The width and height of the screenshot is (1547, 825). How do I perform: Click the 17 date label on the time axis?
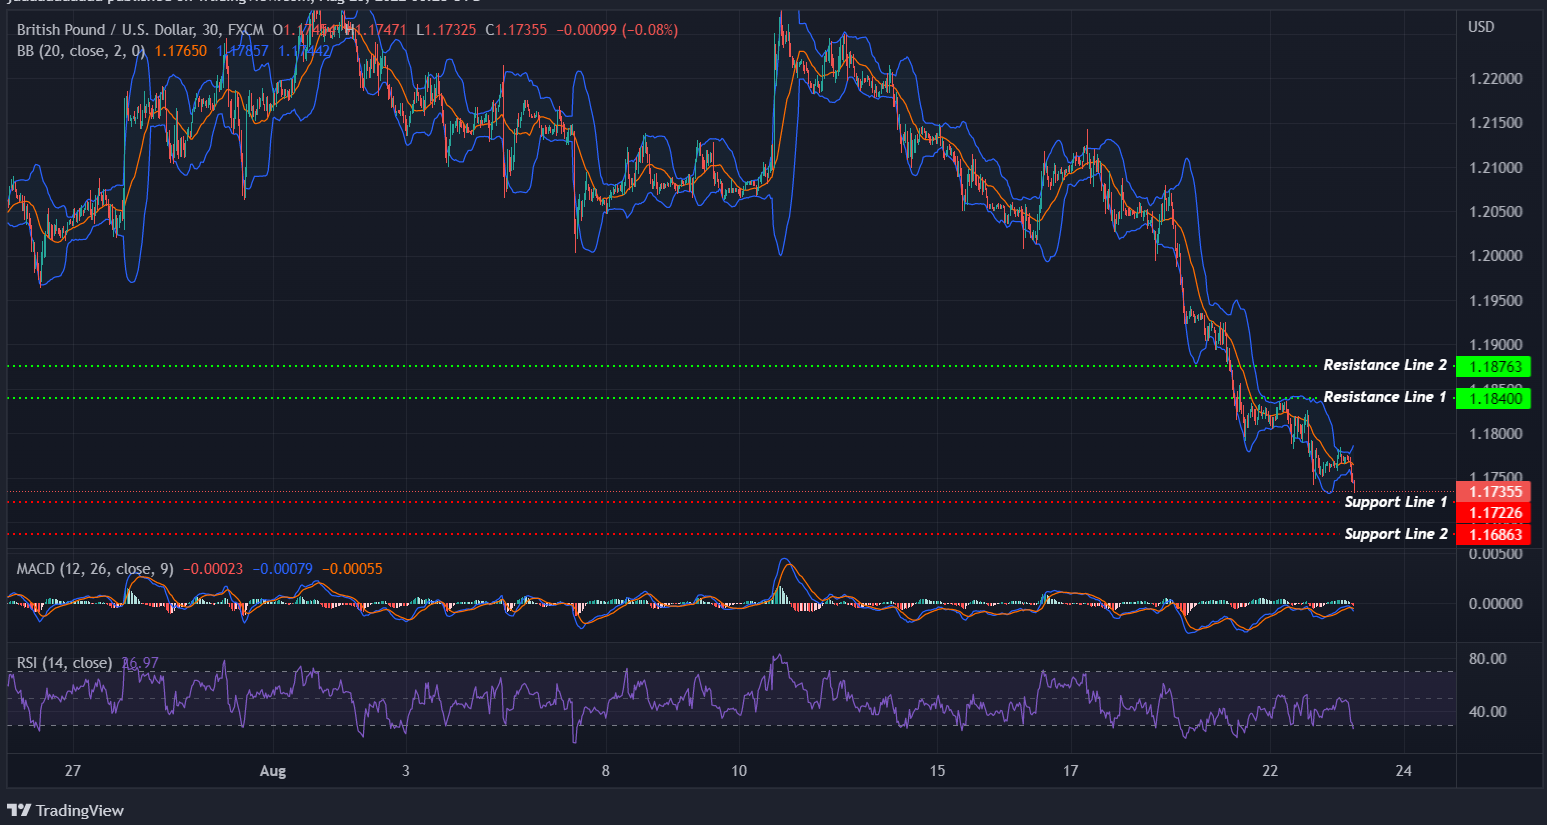[x=1070, y=771]
